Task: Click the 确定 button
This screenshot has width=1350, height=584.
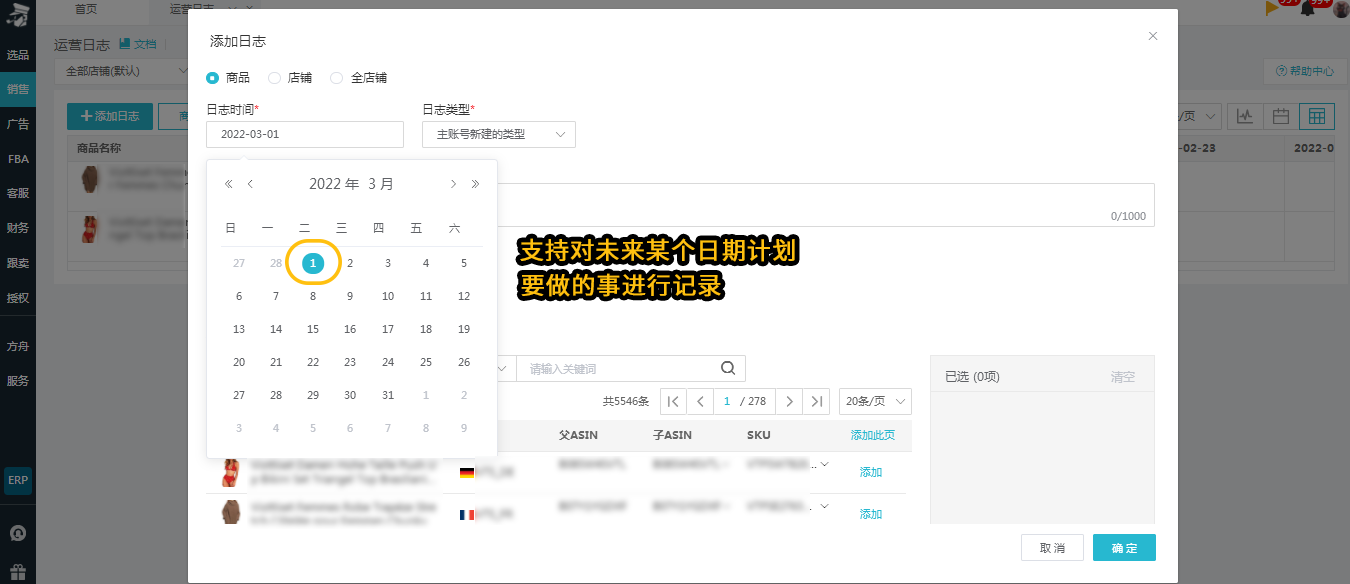Action: pos(1124,548)
